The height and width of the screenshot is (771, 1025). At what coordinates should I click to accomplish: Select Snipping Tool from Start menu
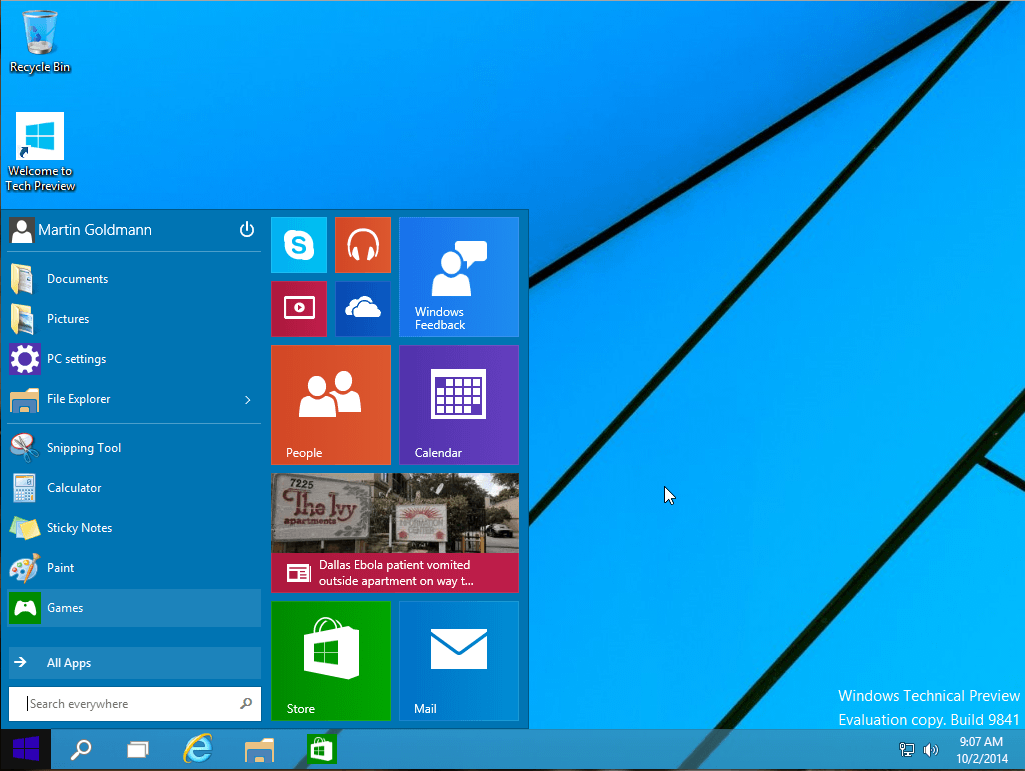[x=84, y=448]
